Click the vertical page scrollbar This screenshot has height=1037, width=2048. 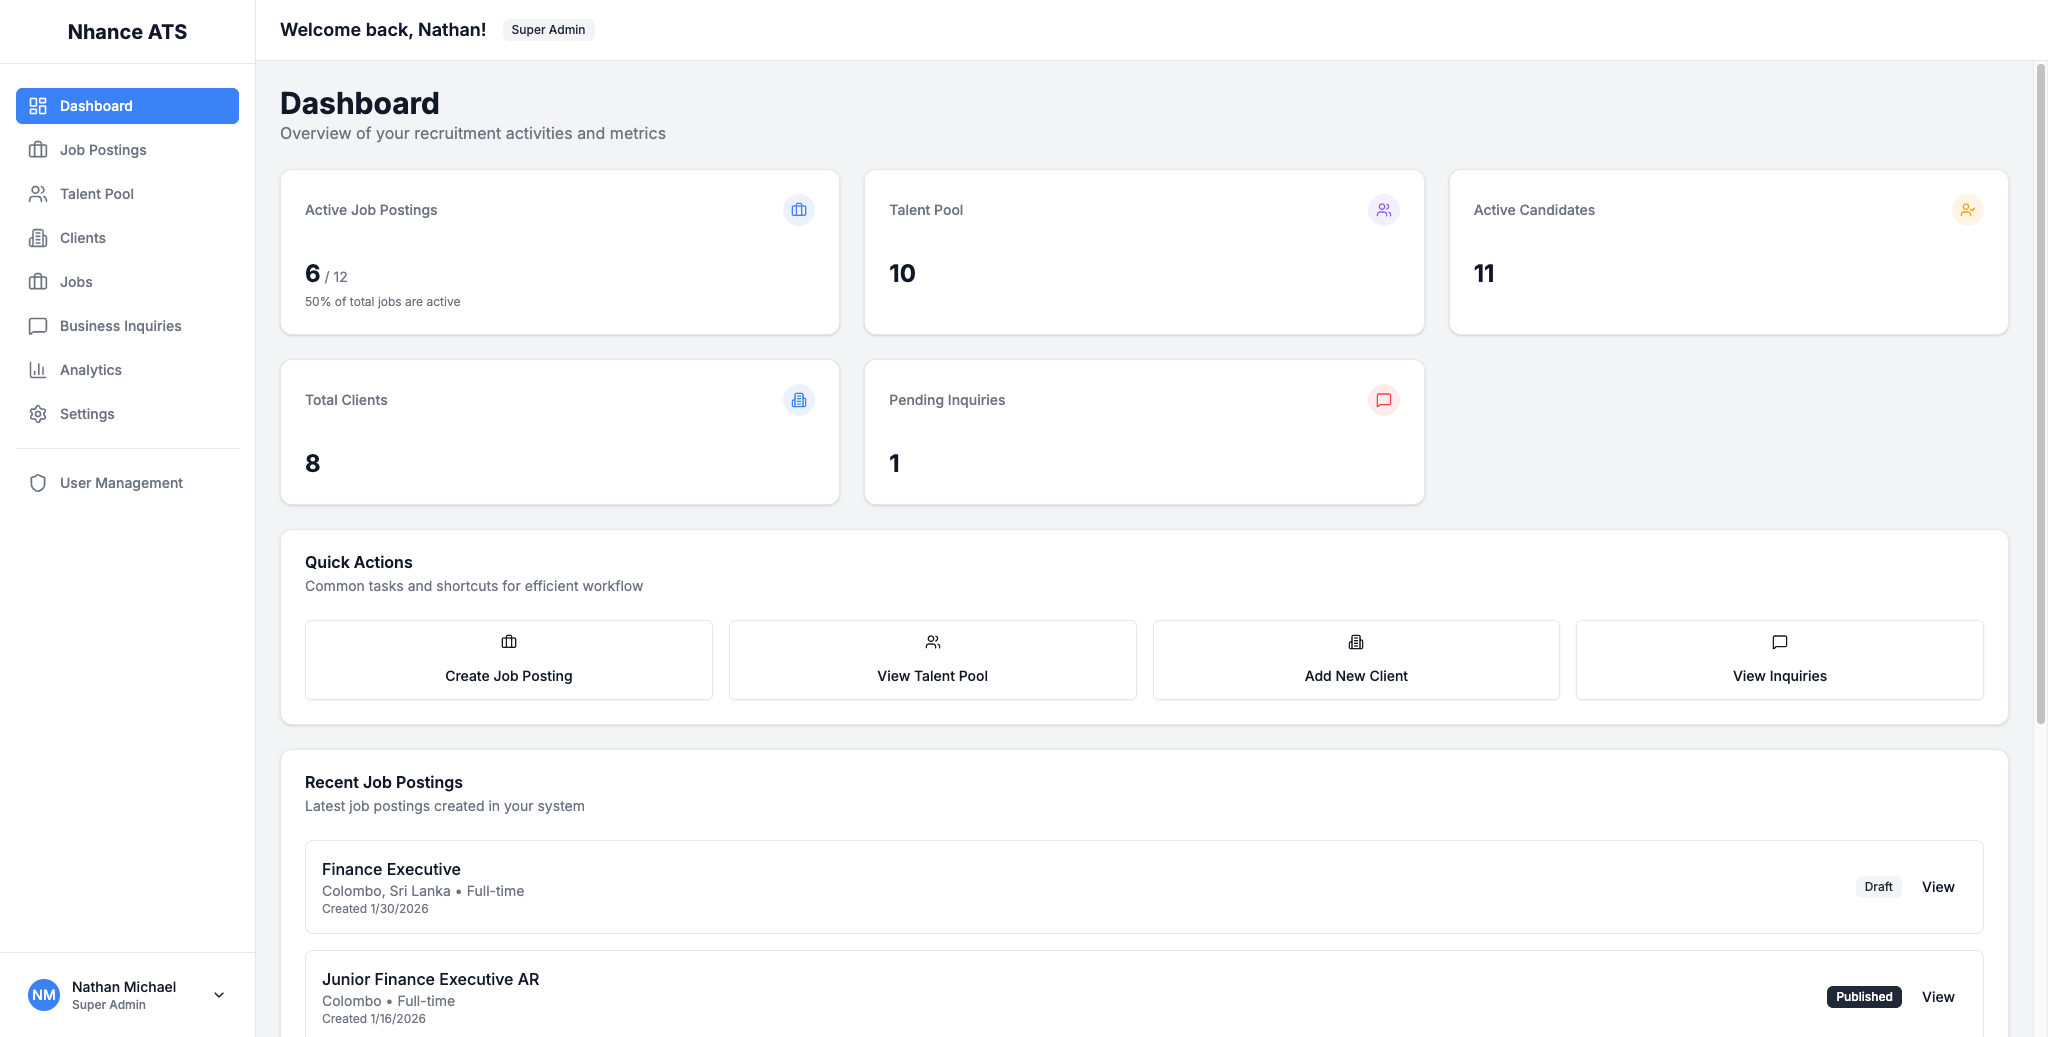click(2040, 400)
